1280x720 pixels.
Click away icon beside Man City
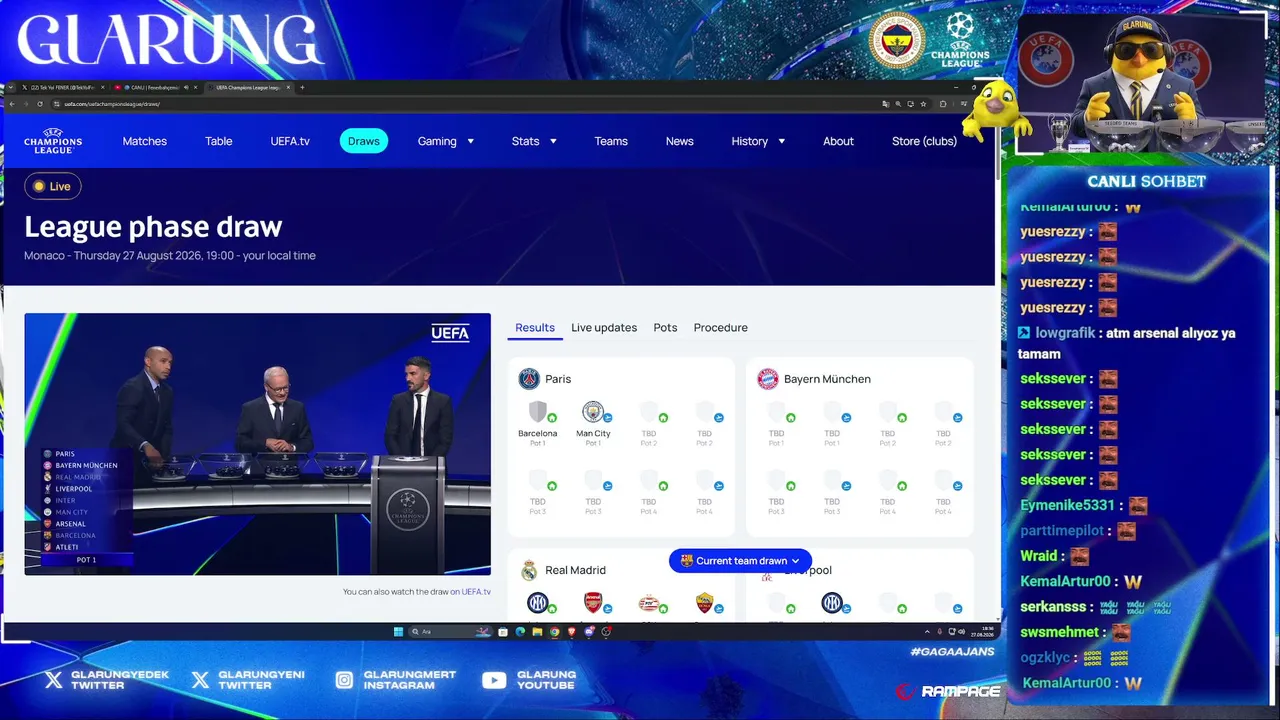click(x=608, y=418)
